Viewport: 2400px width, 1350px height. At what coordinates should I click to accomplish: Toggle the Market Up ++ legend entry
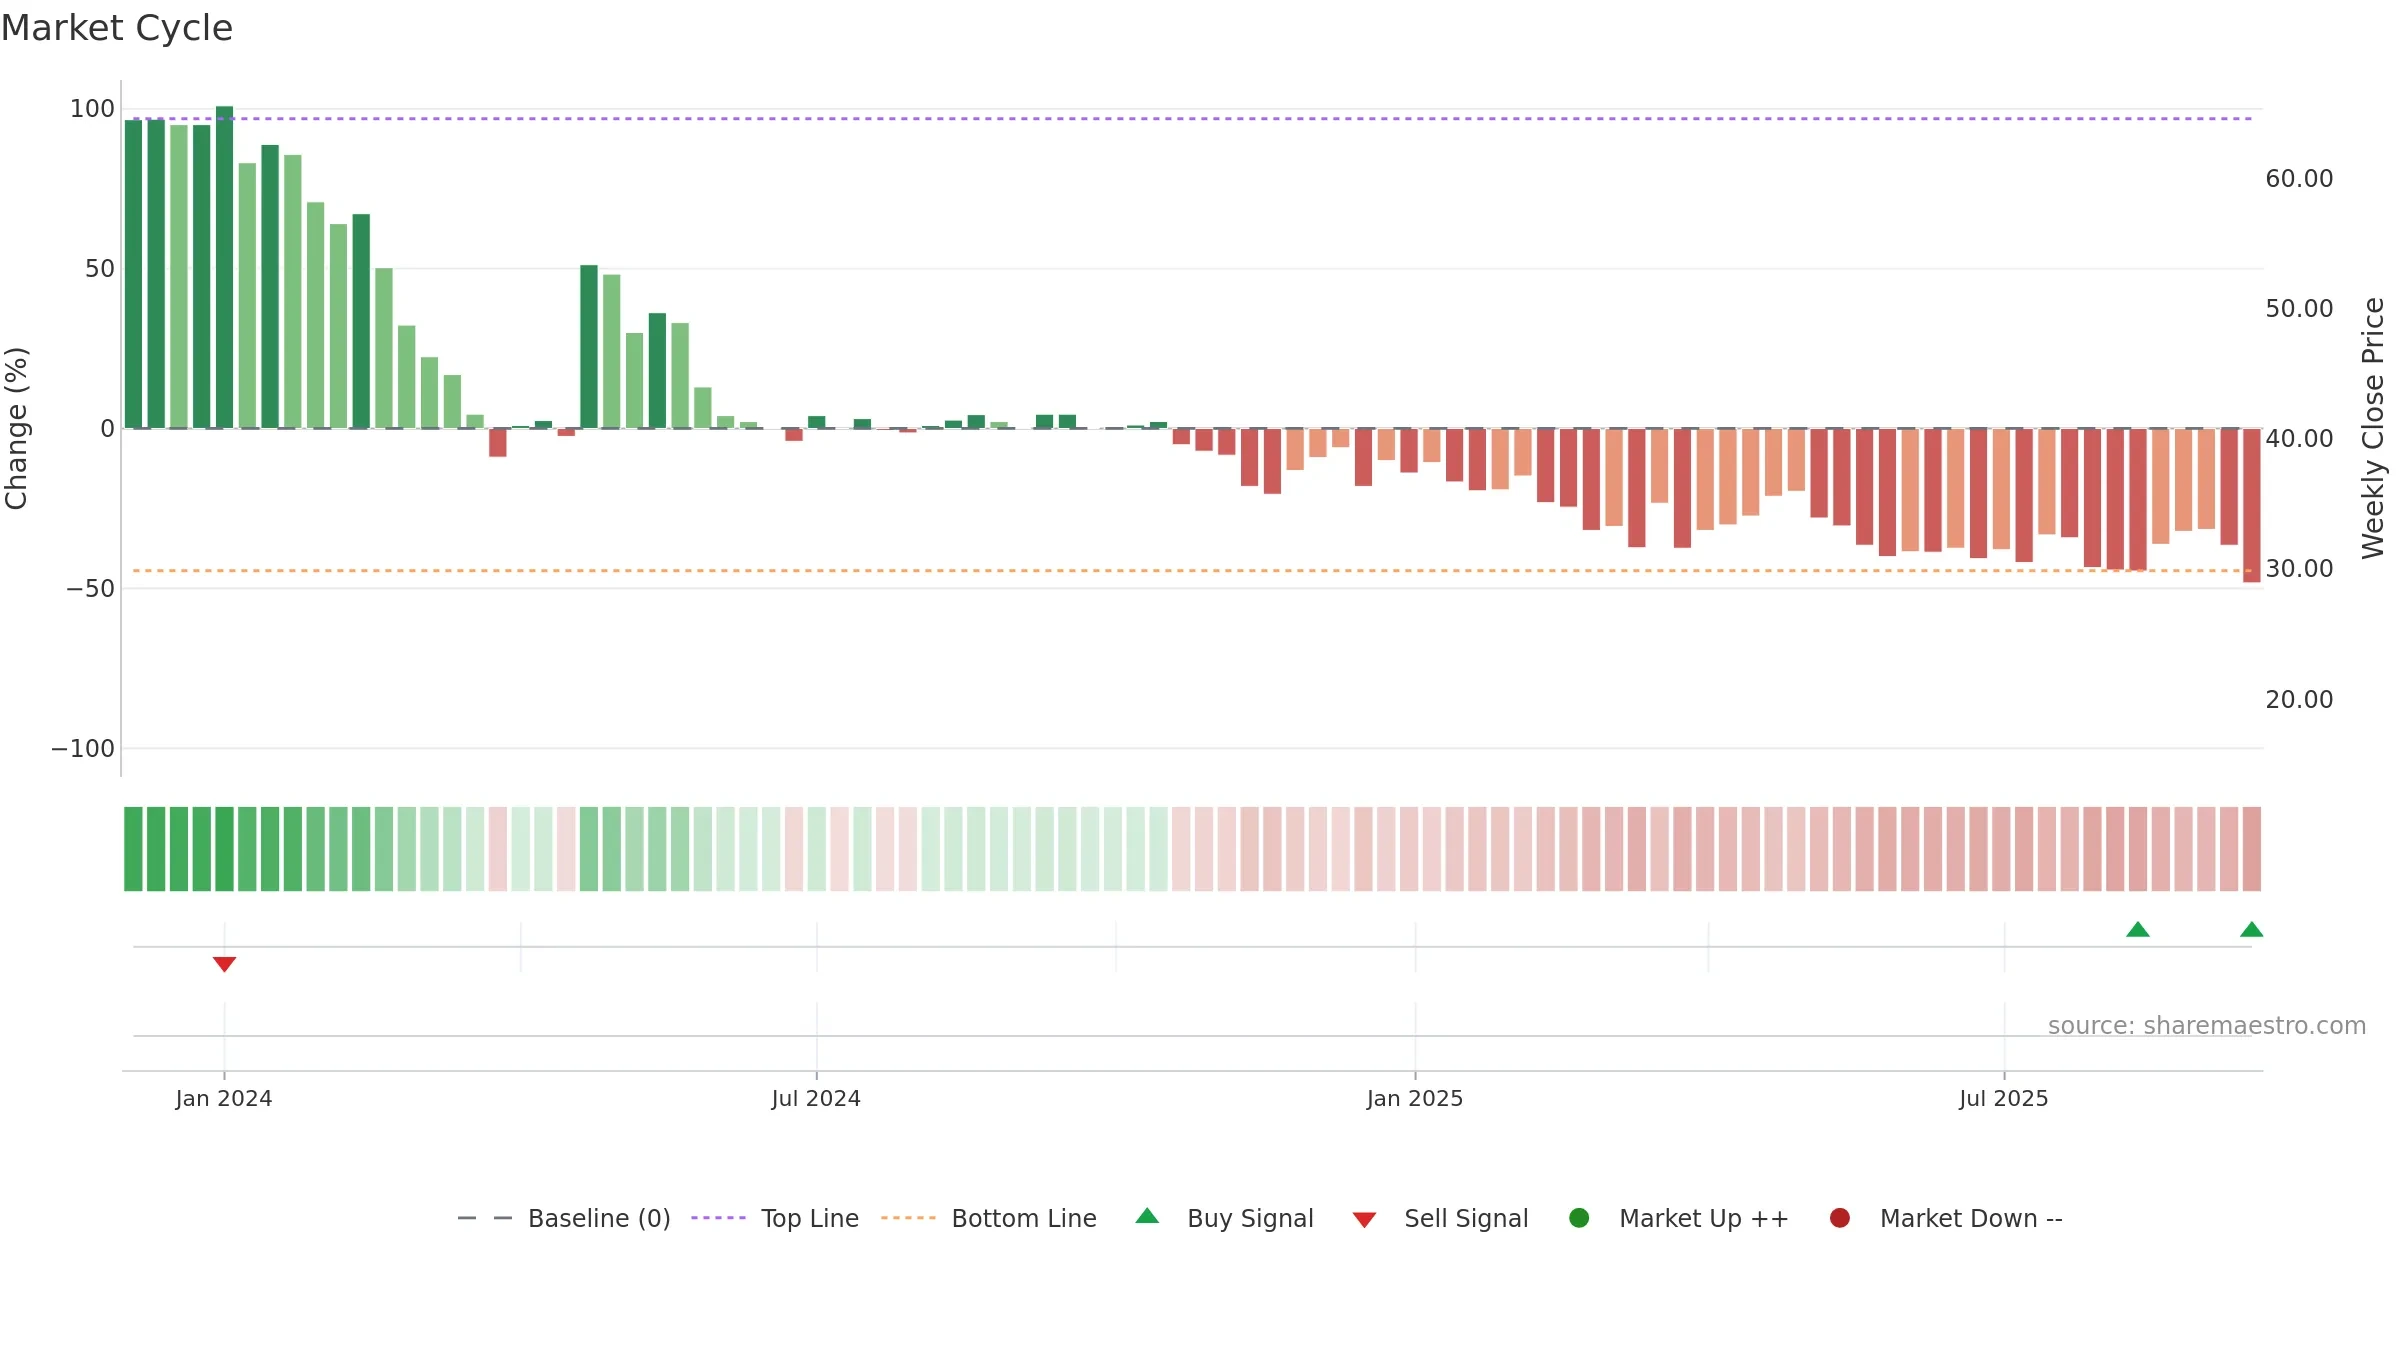[1679, 1218]
